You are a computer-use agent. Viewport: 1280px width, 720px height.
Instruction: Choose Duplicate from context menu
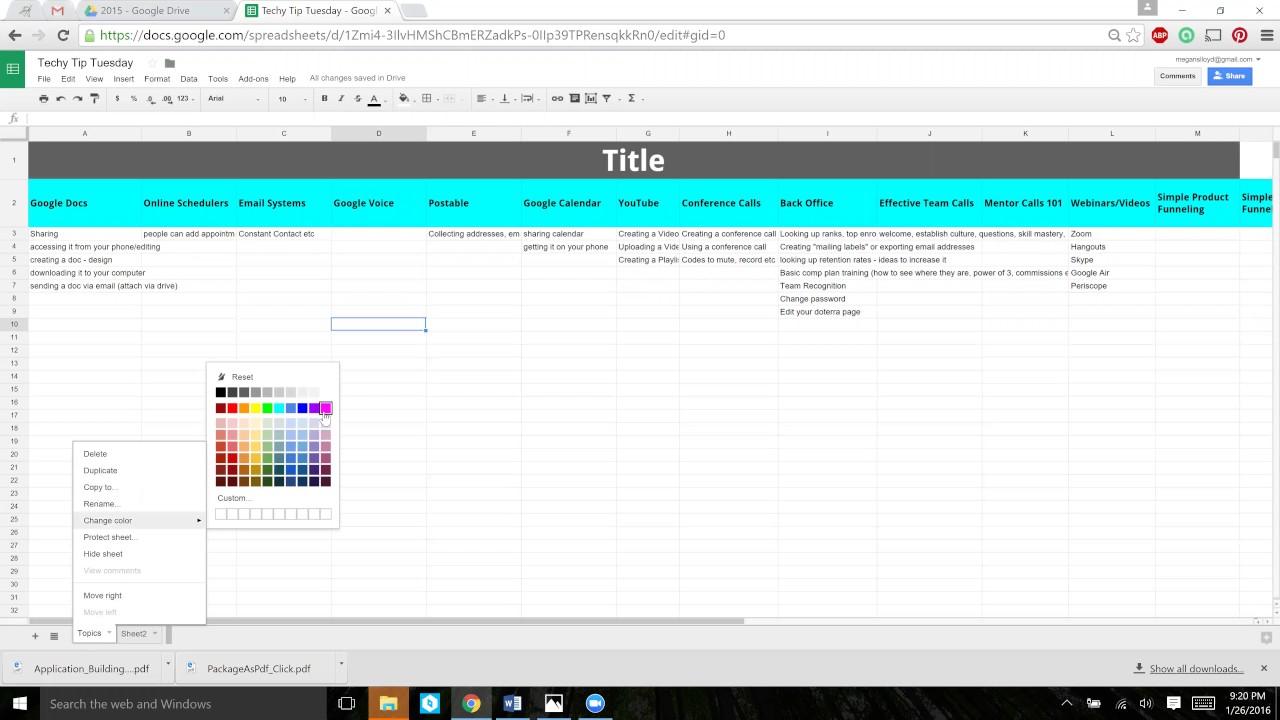[x=139, y=470]
